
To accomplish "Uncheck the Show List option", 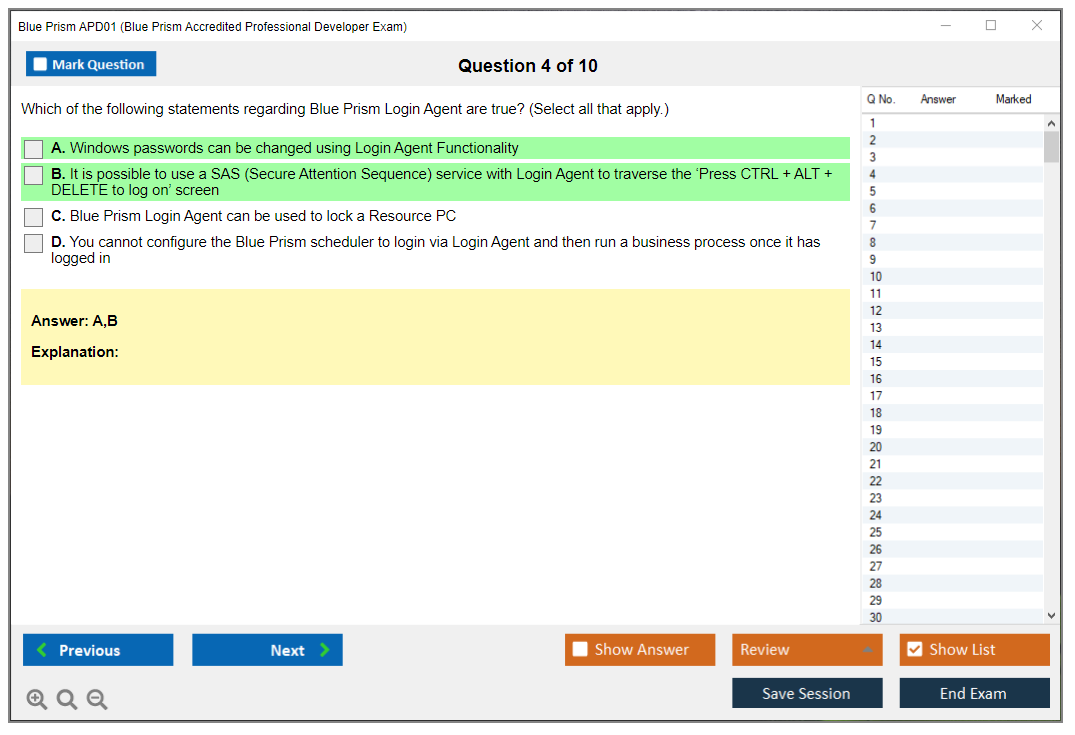I will [x=914, y=650].
